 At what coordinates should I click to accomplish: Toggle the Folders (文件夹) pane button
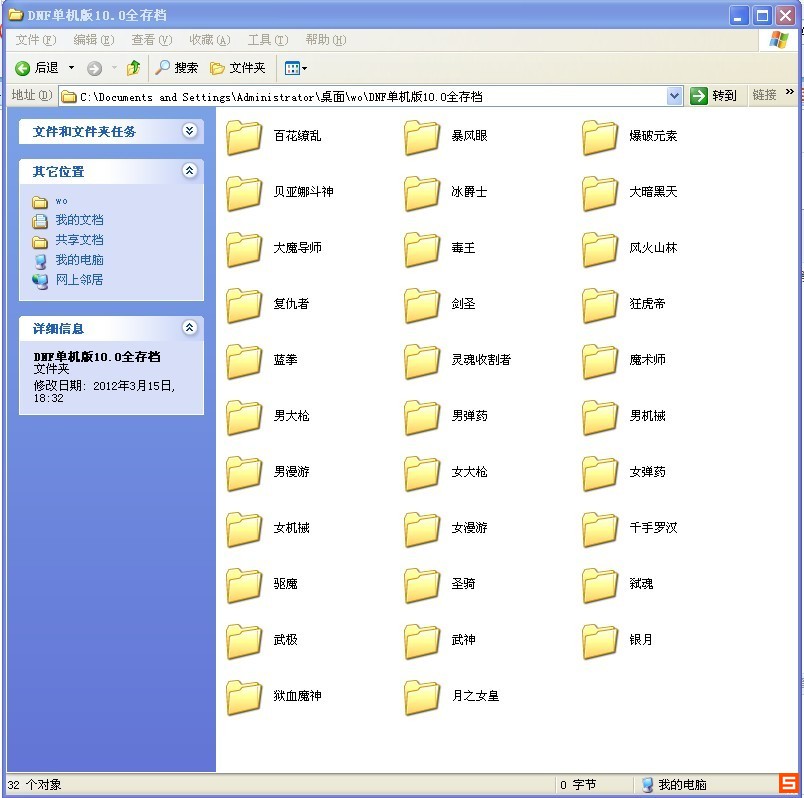tap(238, 68)
